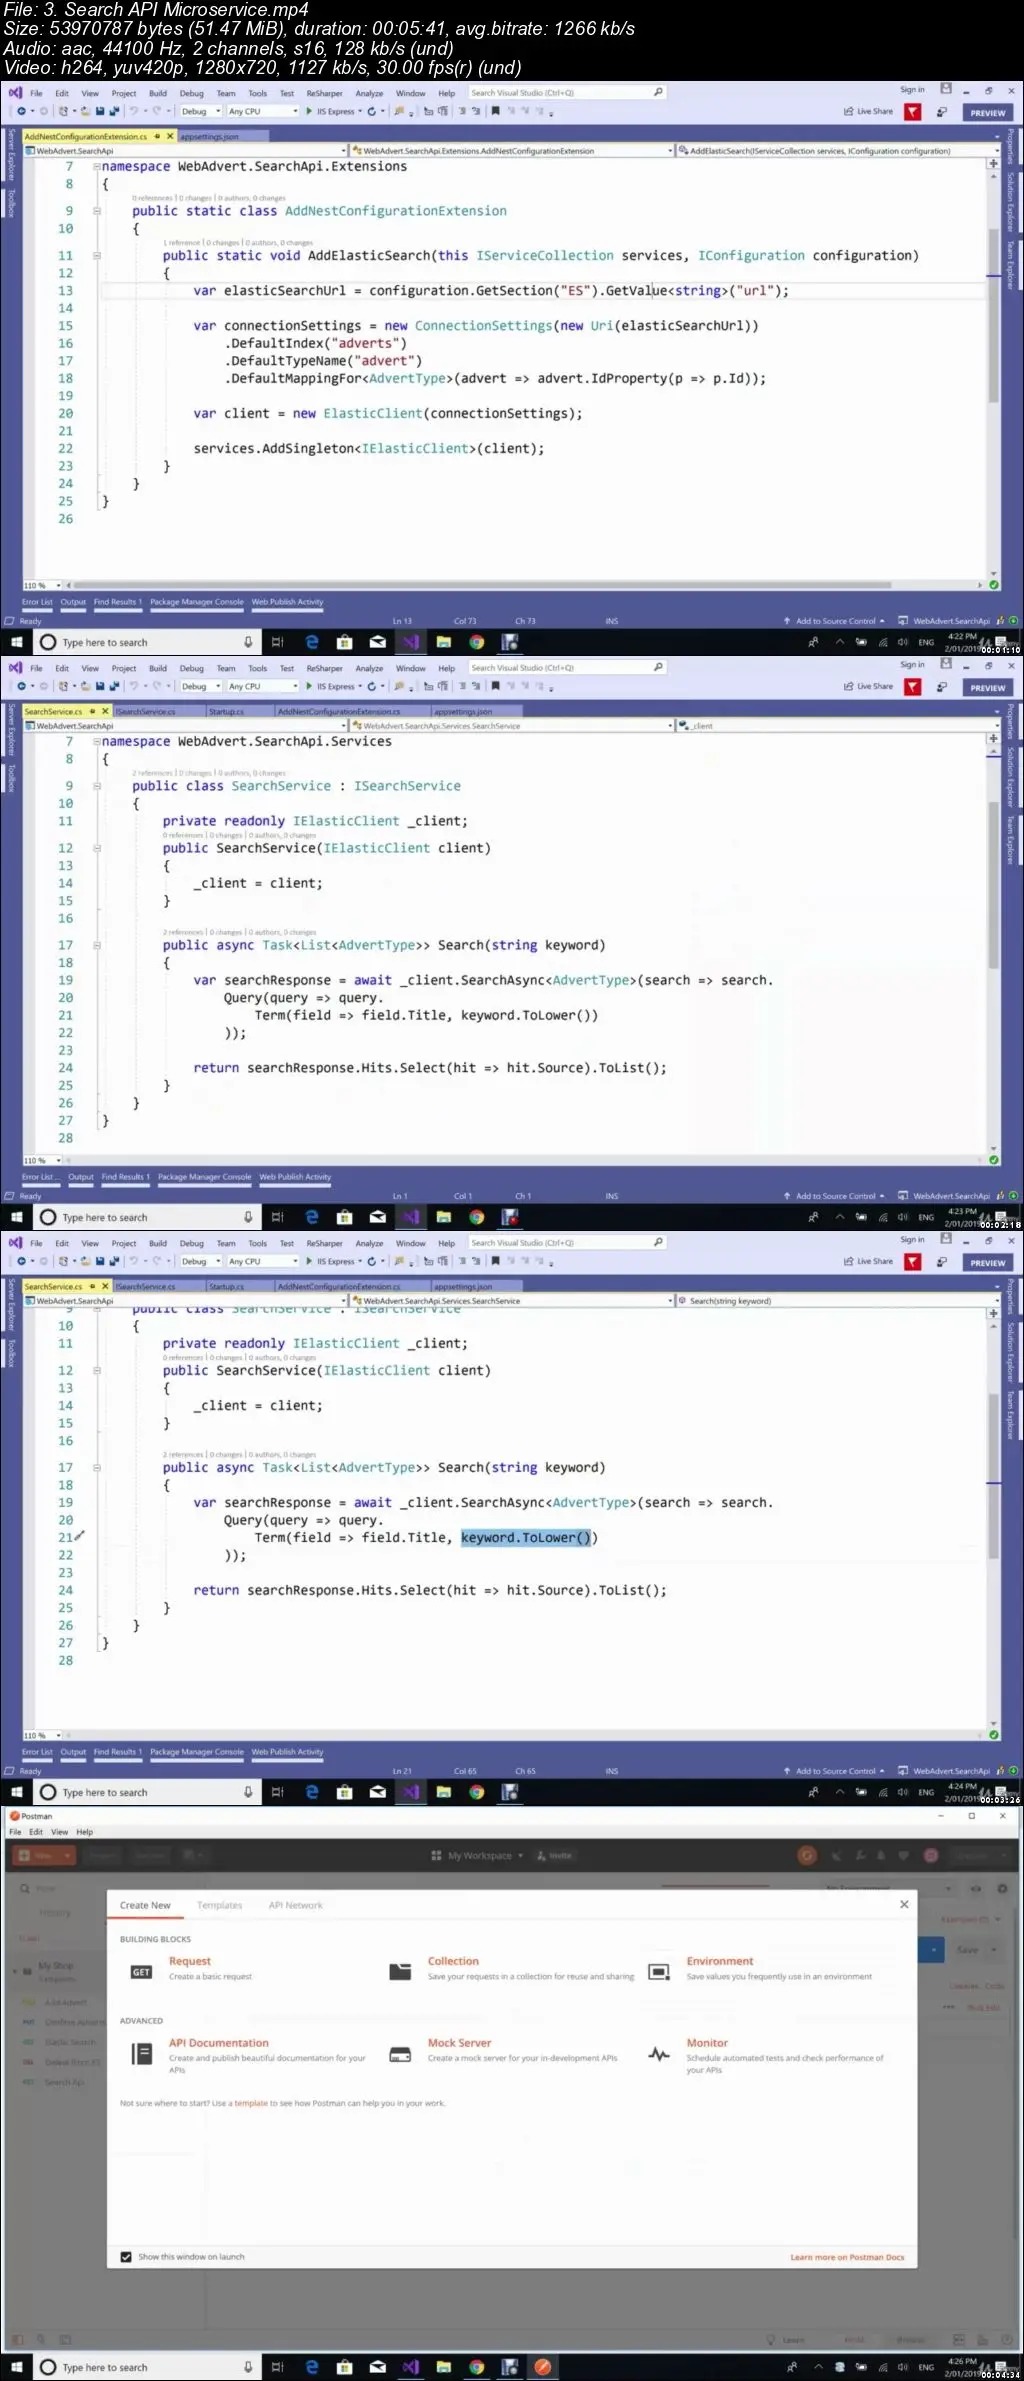Open Chrome from first frame's taskbar
Image resolution: width=1024 pixels, height=2381 pixels.
click(x=477, y=642)
